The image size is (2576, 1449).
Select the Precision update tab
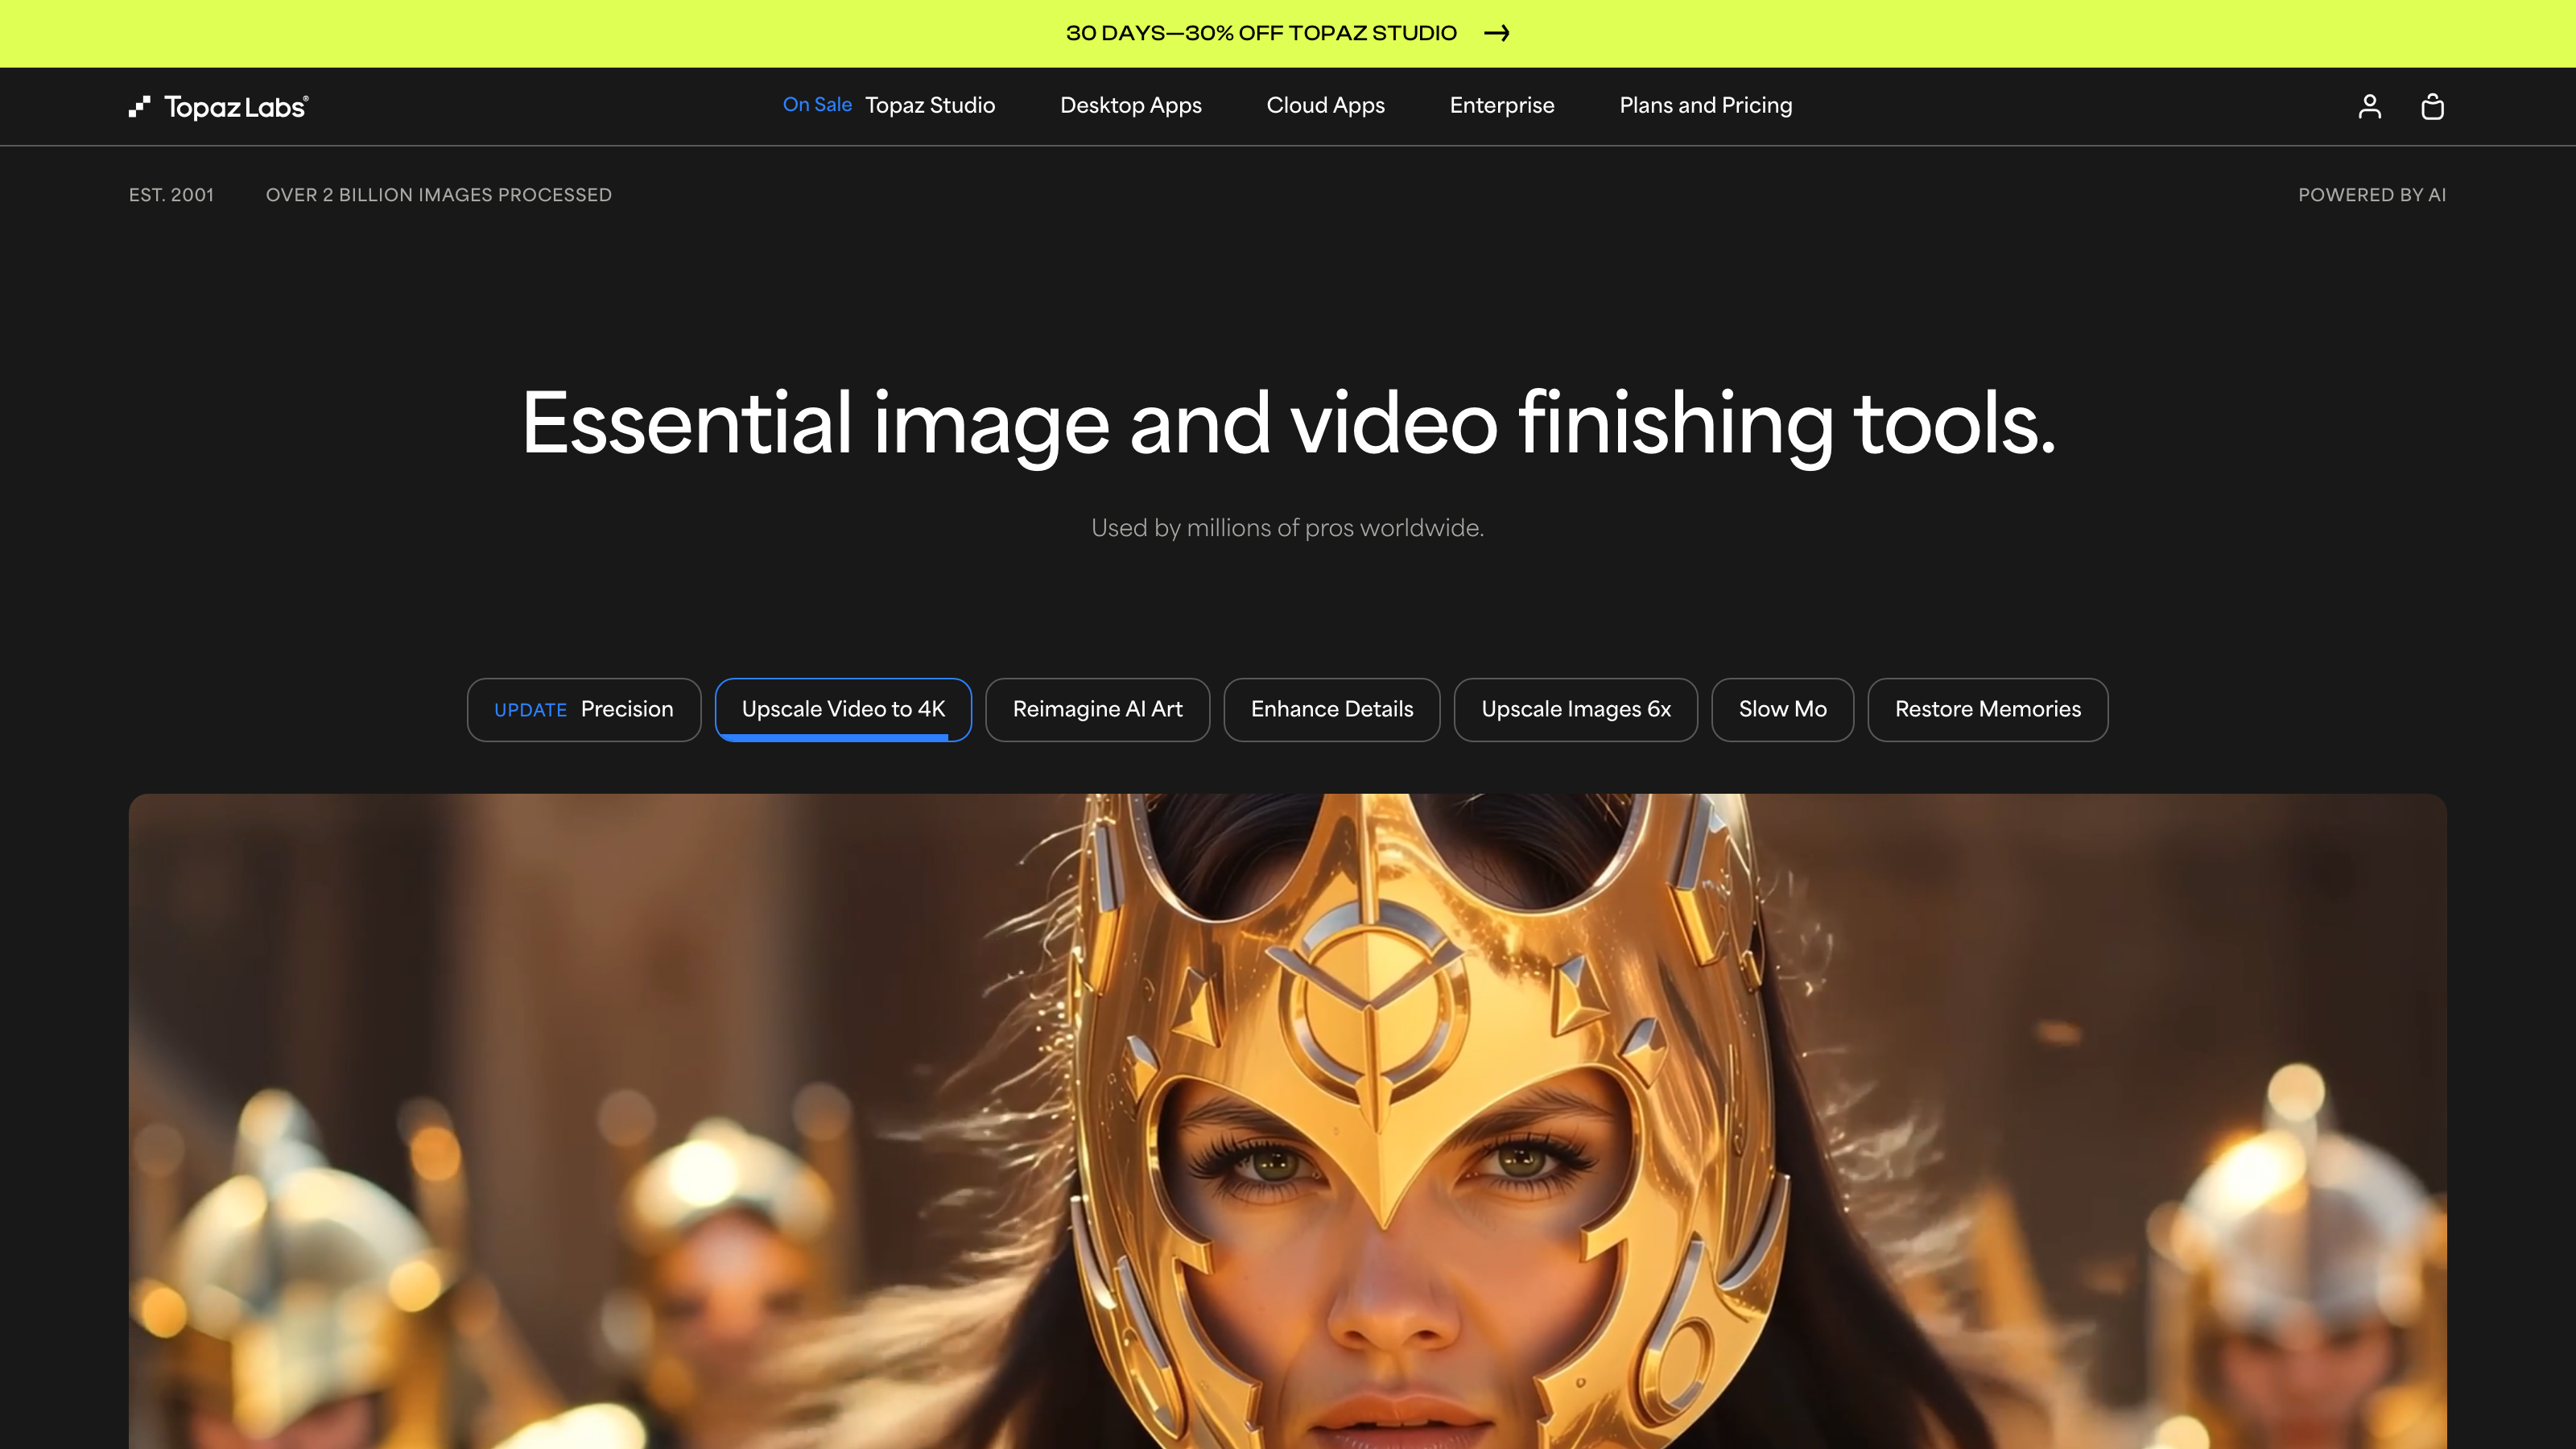coord(583,709)
